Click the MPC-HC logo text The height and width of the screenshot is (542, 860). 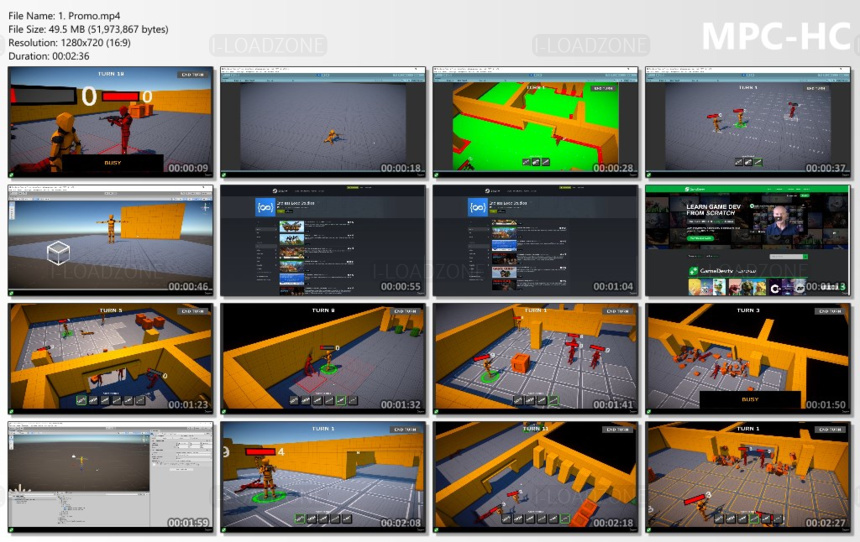pos(776,37)
